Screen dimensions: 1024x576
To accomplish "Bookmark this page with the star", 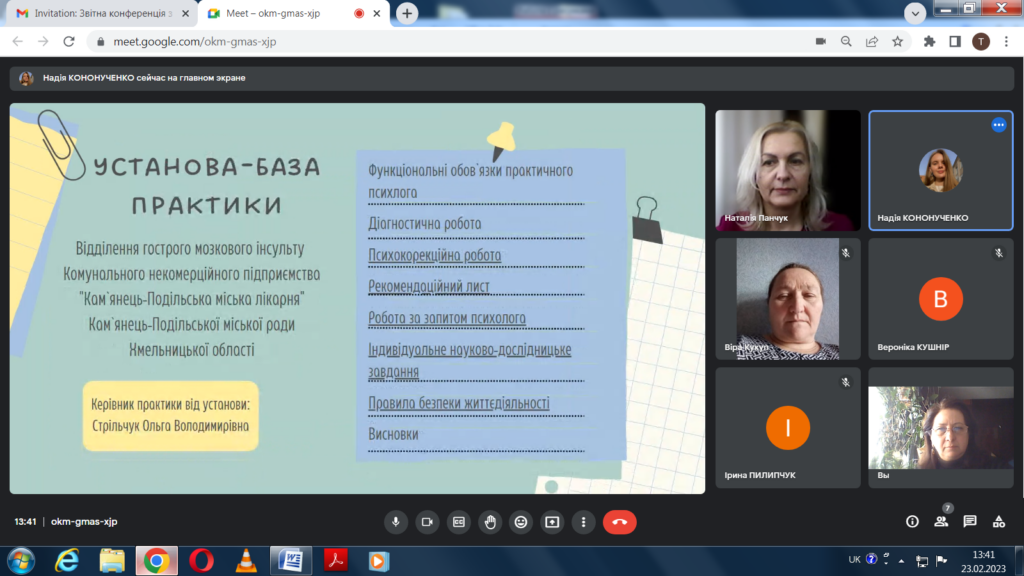I will [x=897, y=41].
